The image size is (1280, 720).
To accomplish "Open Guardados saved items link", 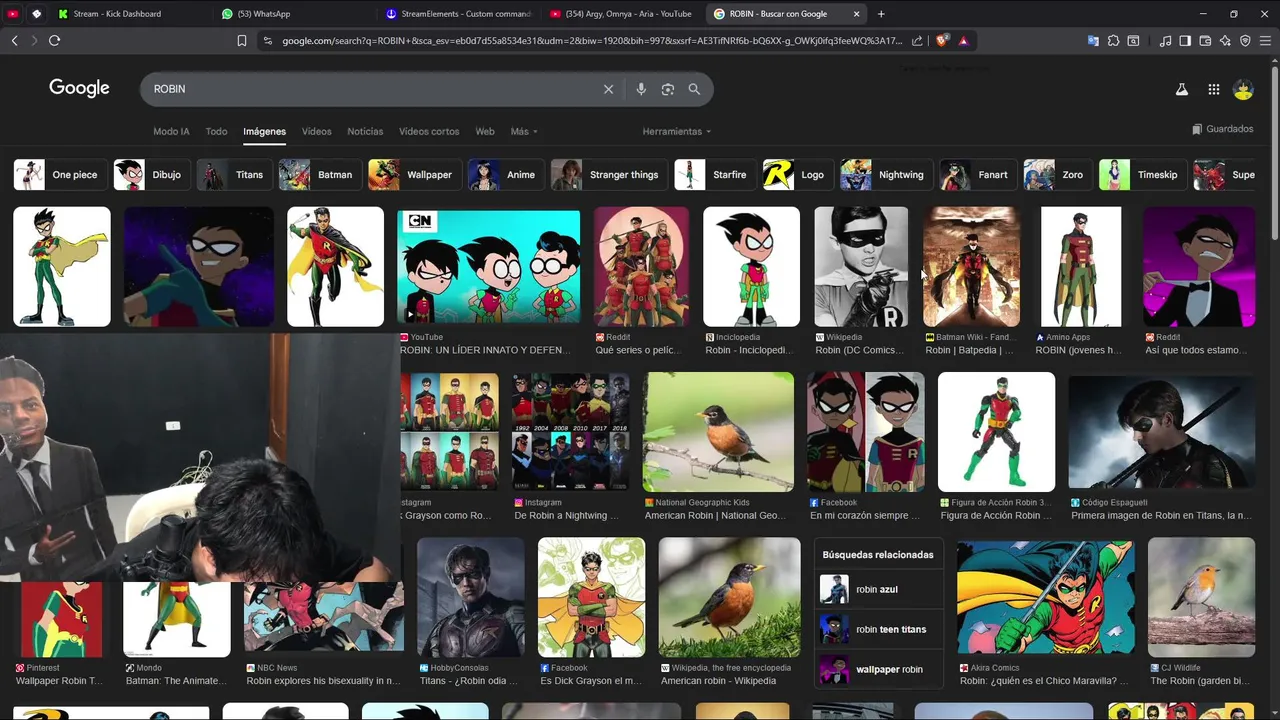I will pos(1223,129).
